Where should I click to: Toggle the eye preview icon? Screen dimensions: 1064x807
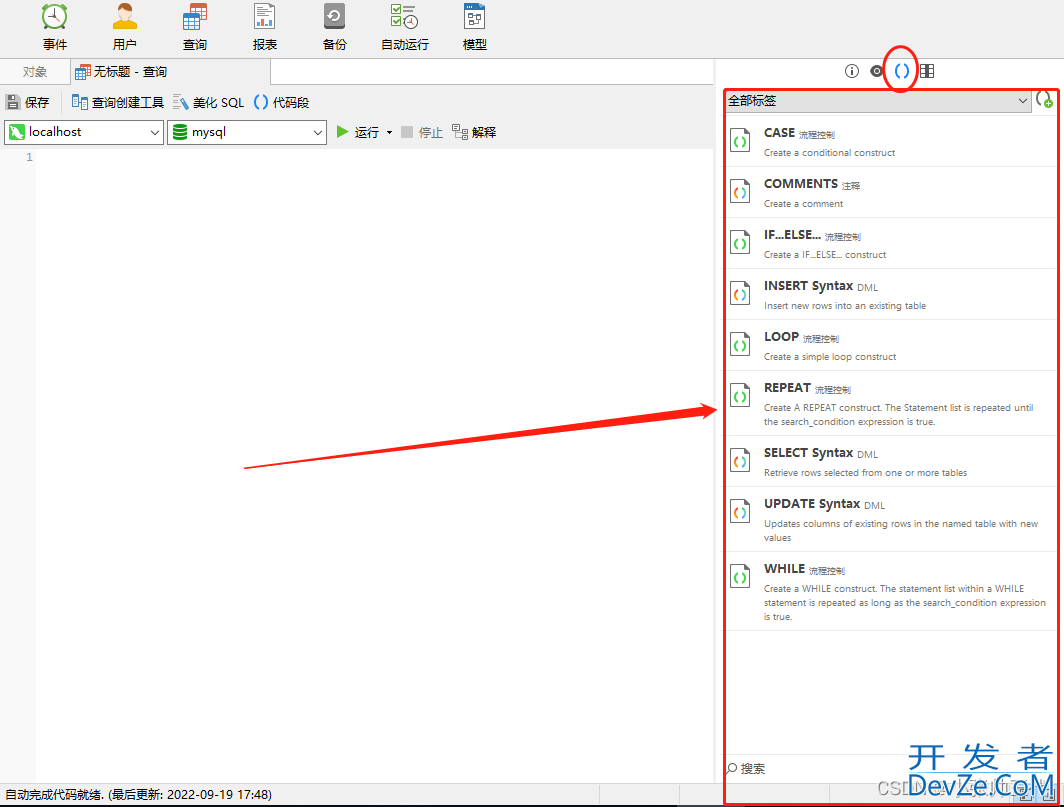(x=877, y=71)
